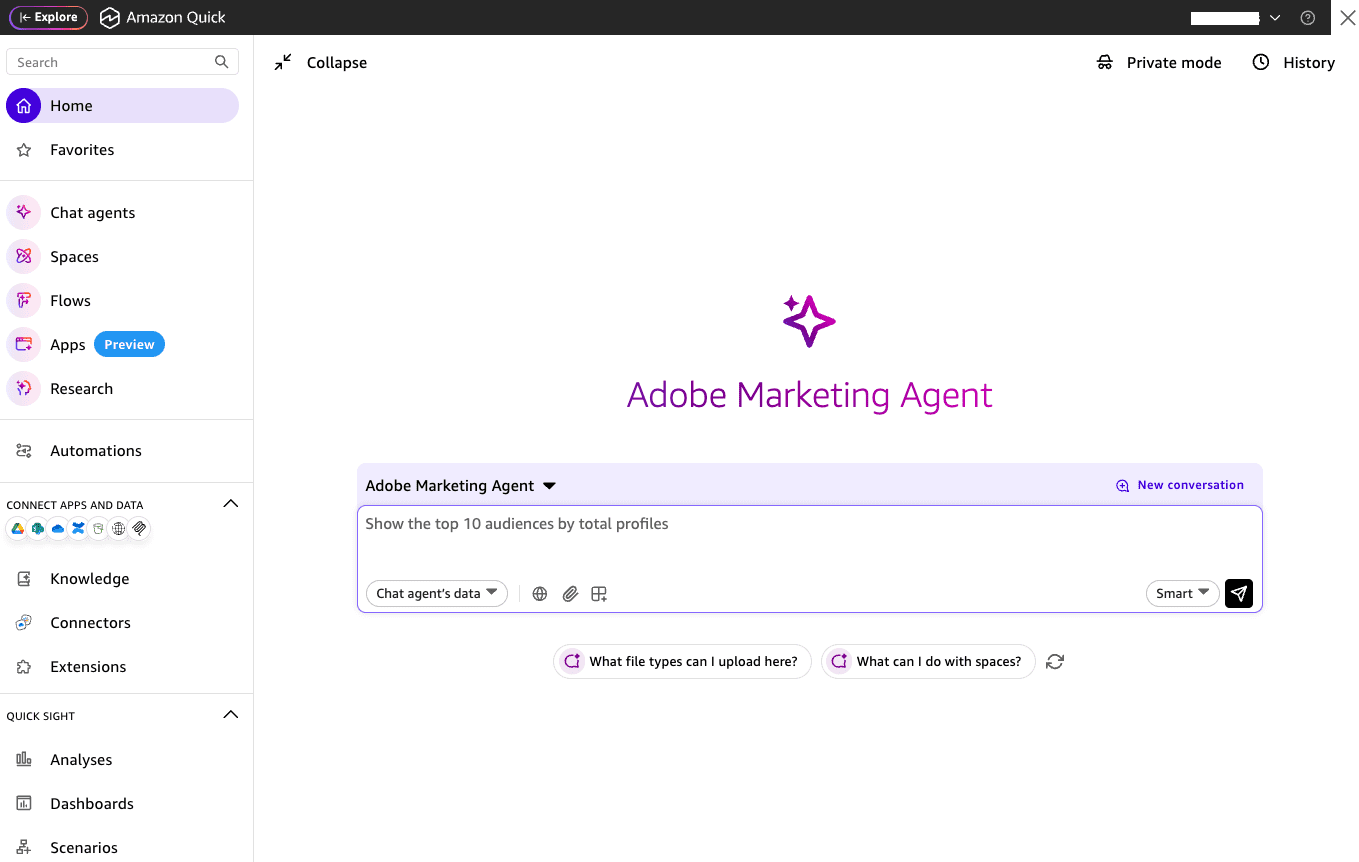
Task: Toggle web search globe icon in prompt
Action: click(540, 594)
